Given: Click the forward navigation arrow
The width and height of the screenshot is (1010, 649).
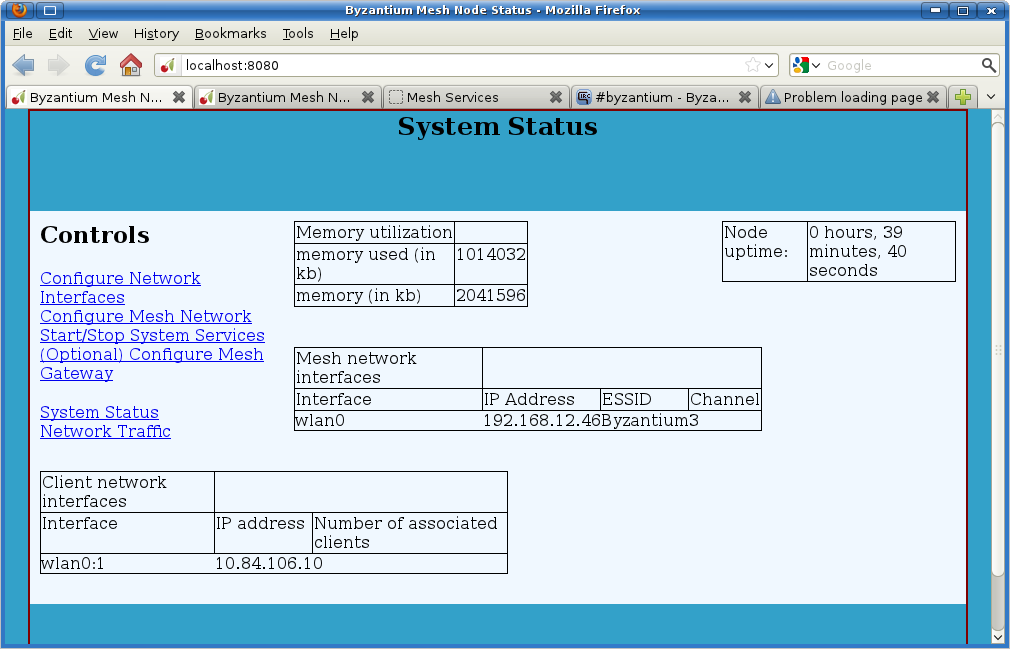Looking at the screenshot, I should point(59,65).
